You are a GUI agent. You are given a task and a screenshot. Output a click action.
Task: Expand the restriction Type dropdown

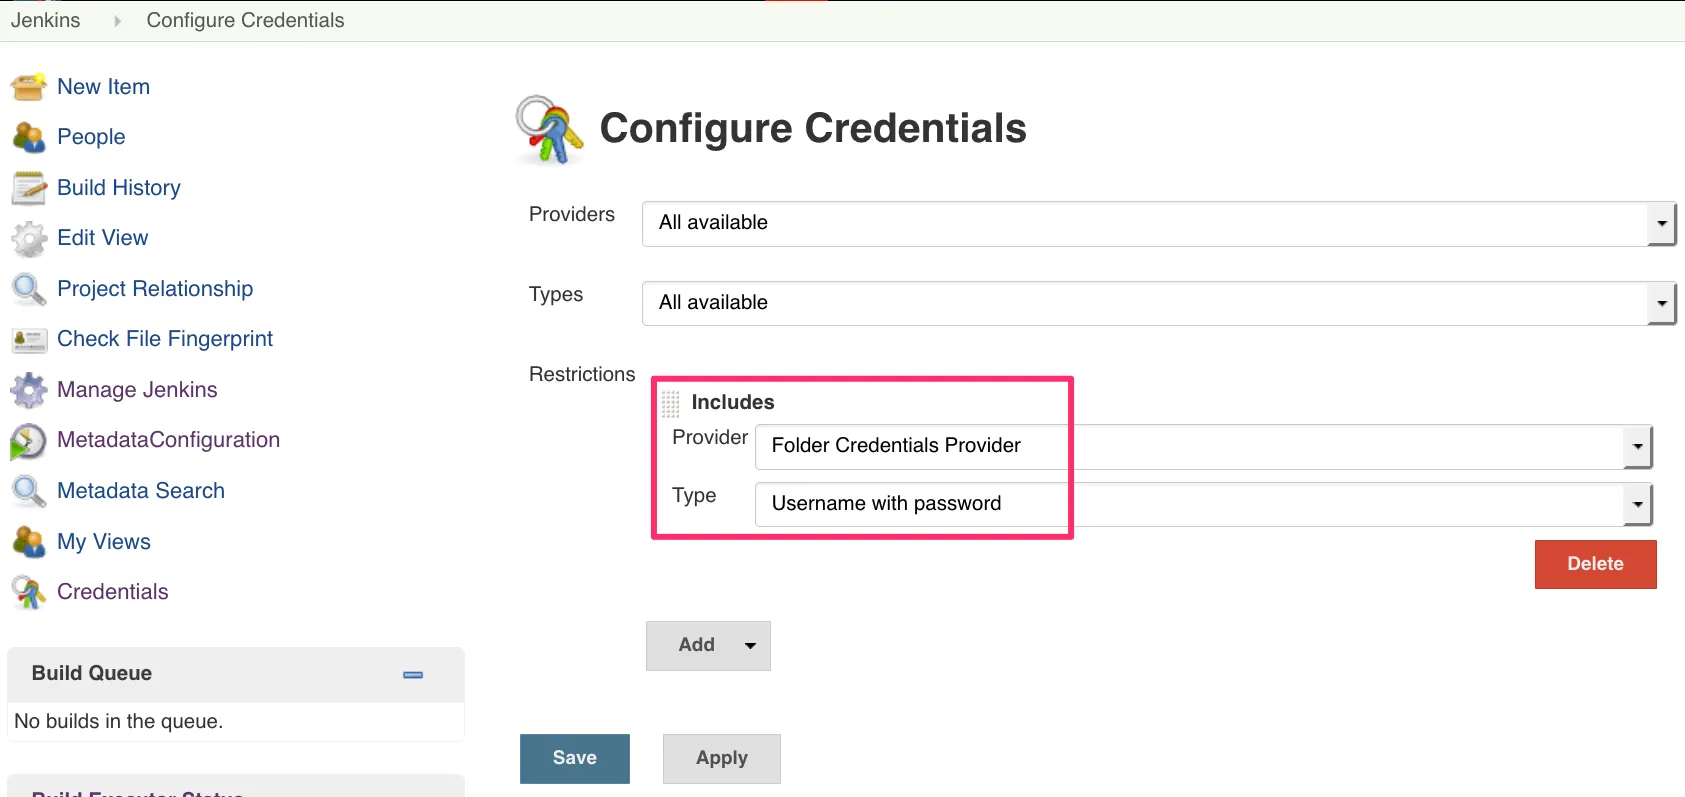tap(1636, 504)
